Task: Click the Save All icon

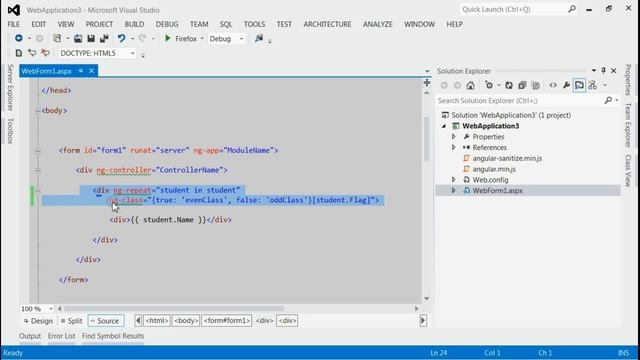Action: (x=104, y=38)
